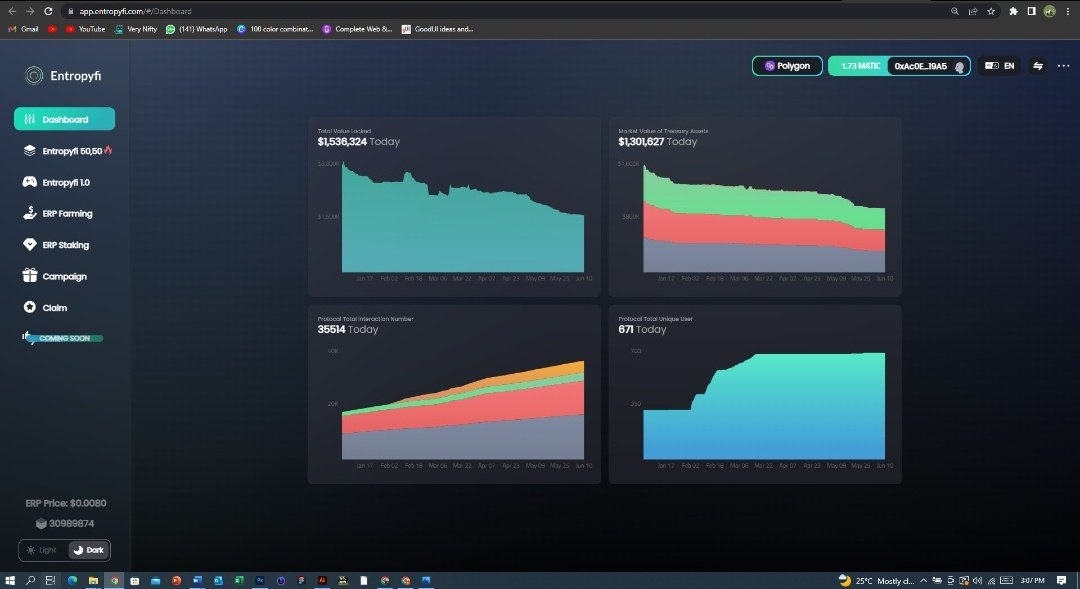Viewport: 1080px width, 589px height.
Task: Expand the system tray hidden icons arrow
Action: [x=924, y=581]
